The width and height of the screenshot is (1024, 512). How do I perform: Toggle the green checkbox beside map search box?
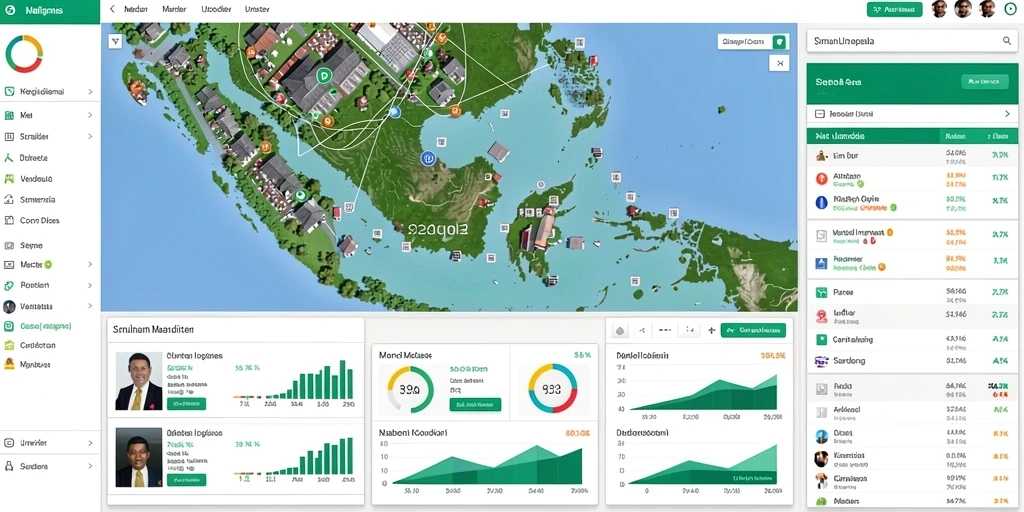pos(779,42)
